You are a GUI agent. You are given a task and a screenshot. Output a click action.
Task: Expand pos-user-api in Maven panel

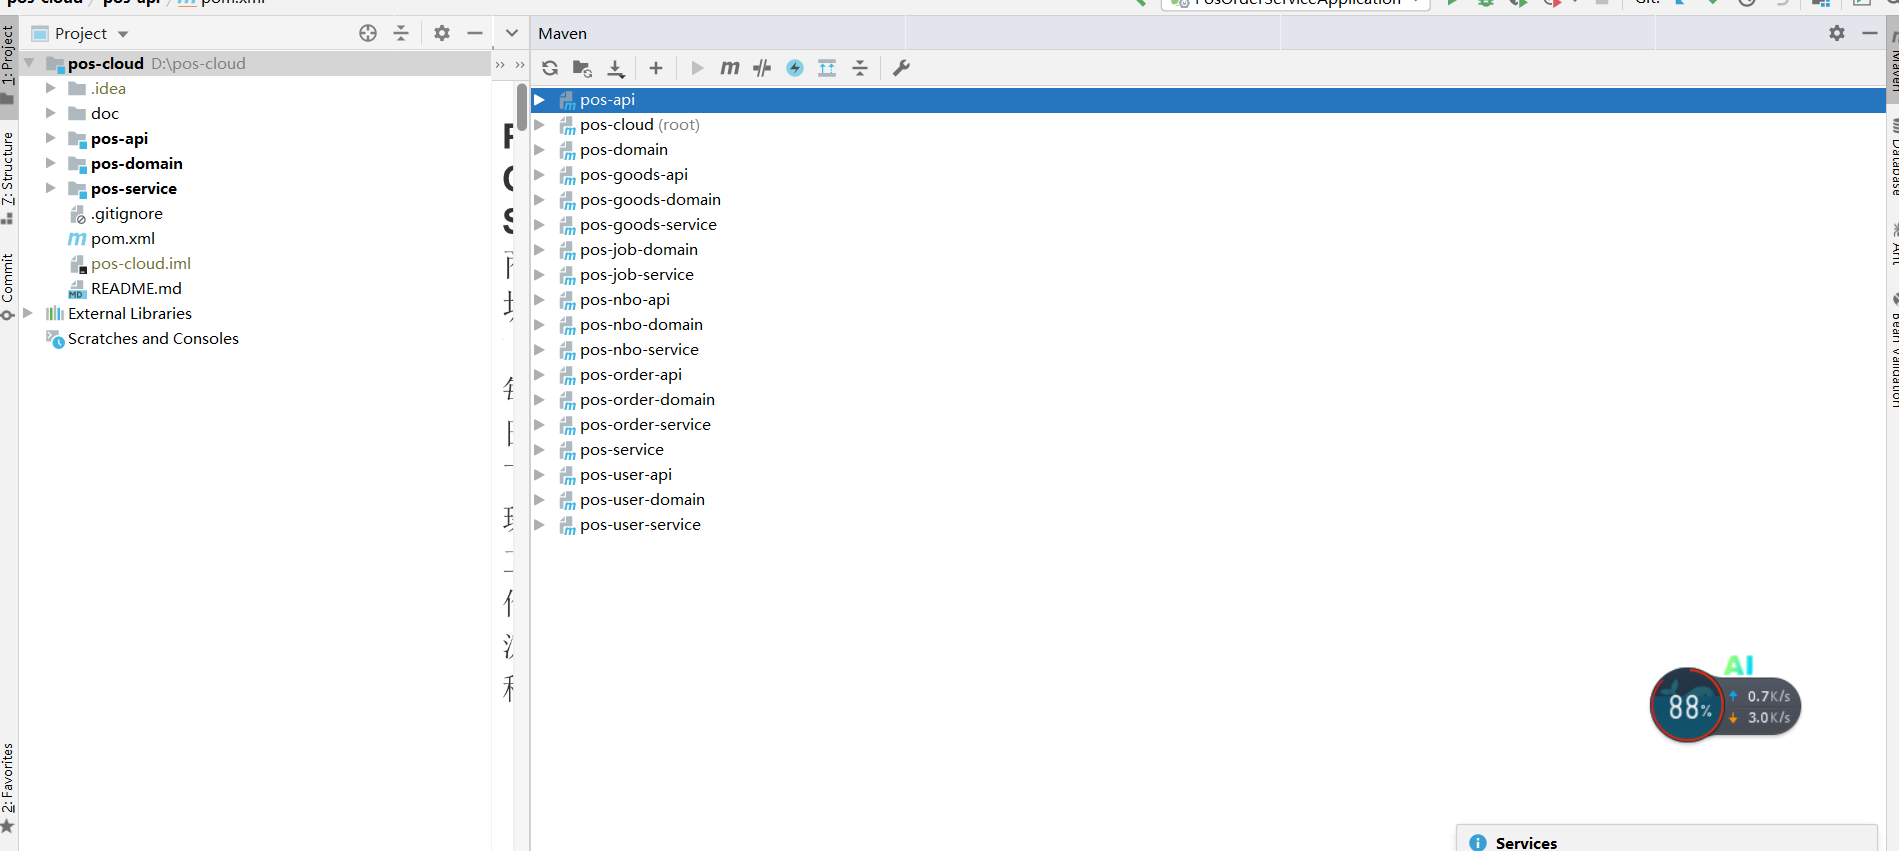point(540,475)
